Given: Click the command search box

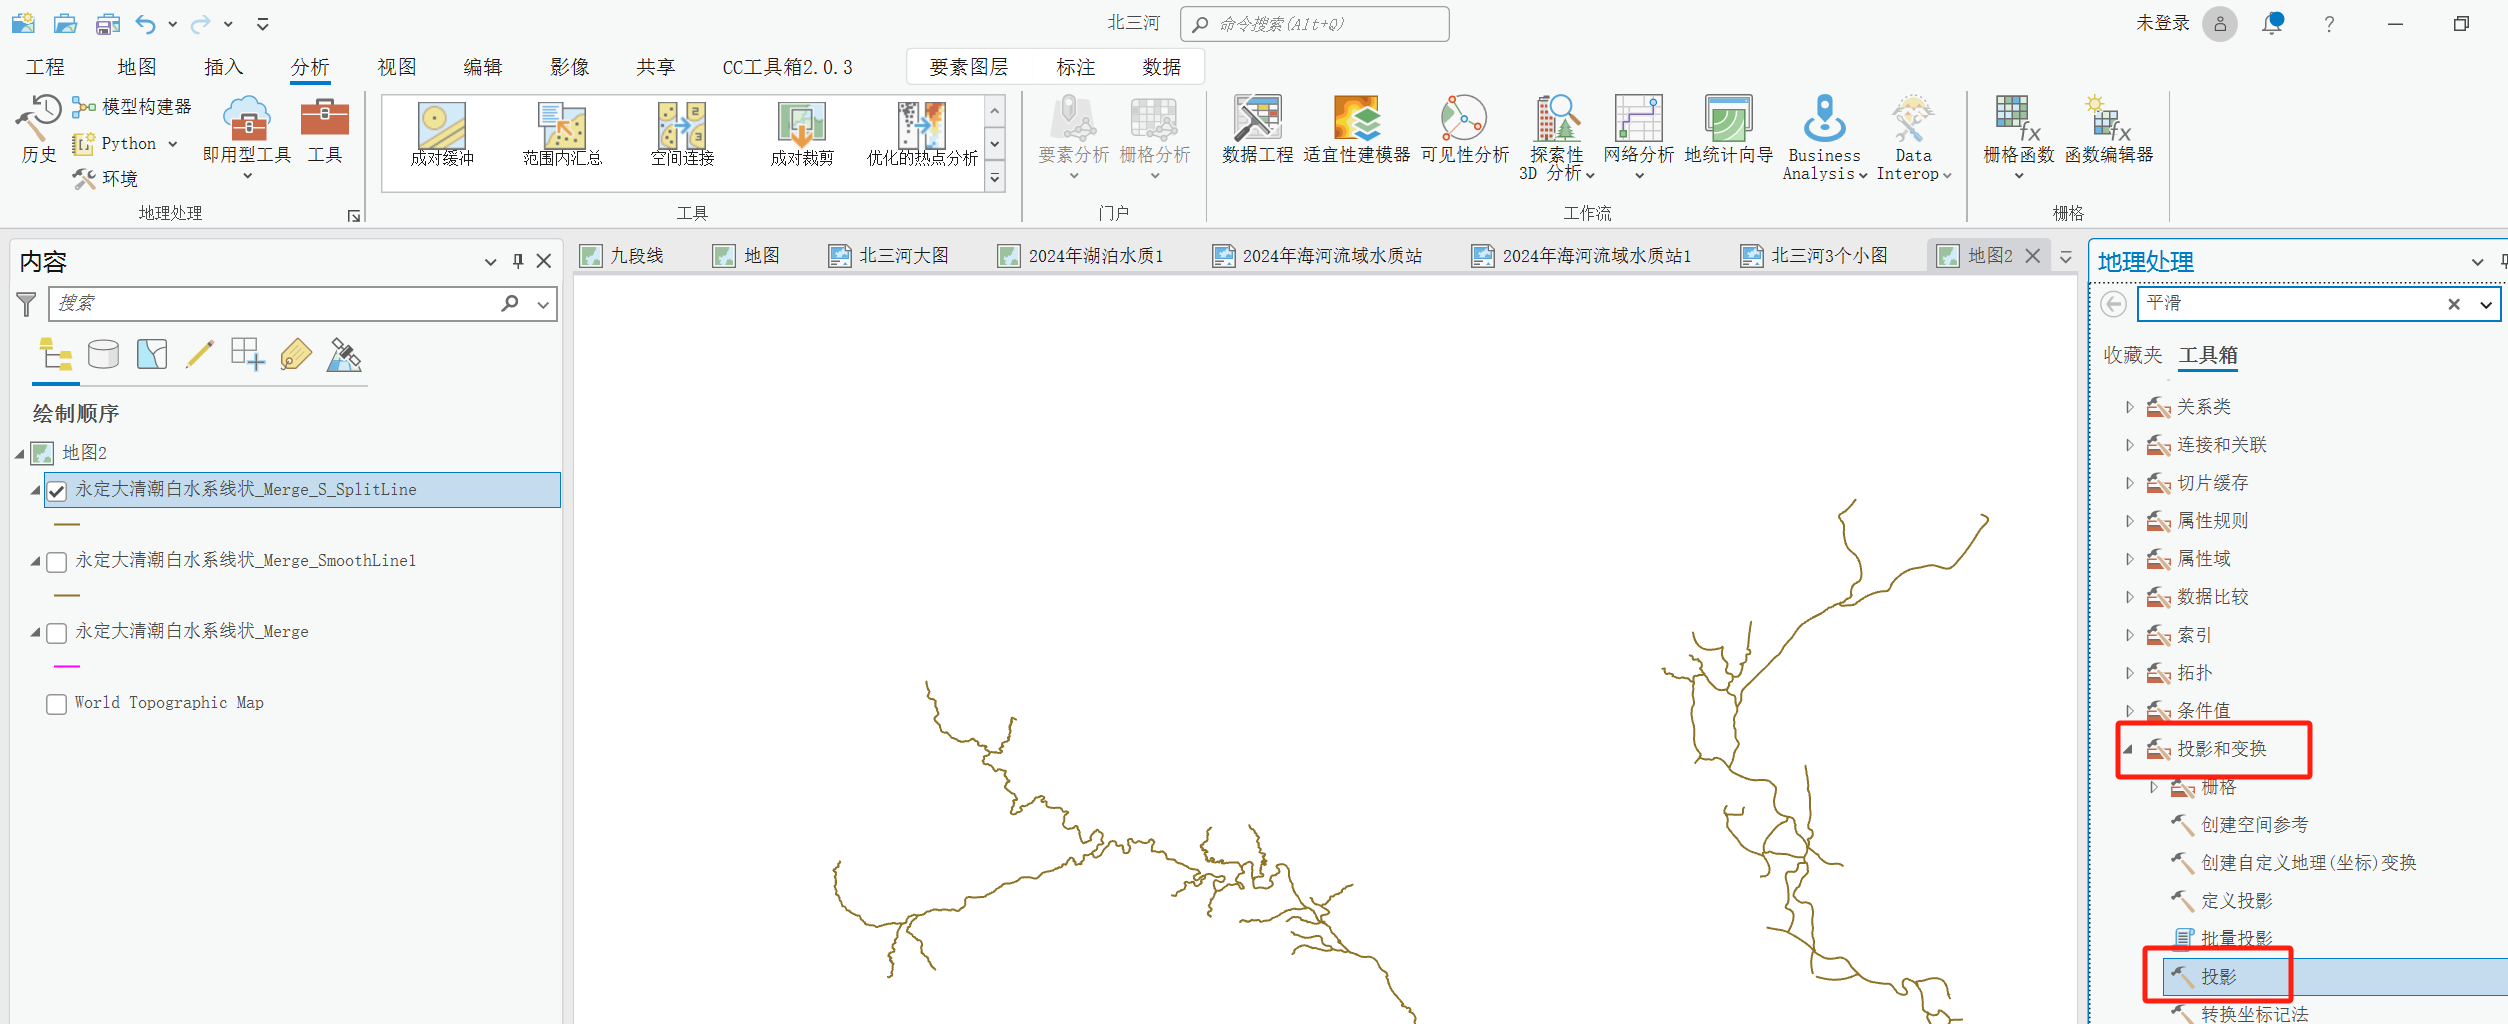Looking at the screenshot, I should pos(1314,24).
